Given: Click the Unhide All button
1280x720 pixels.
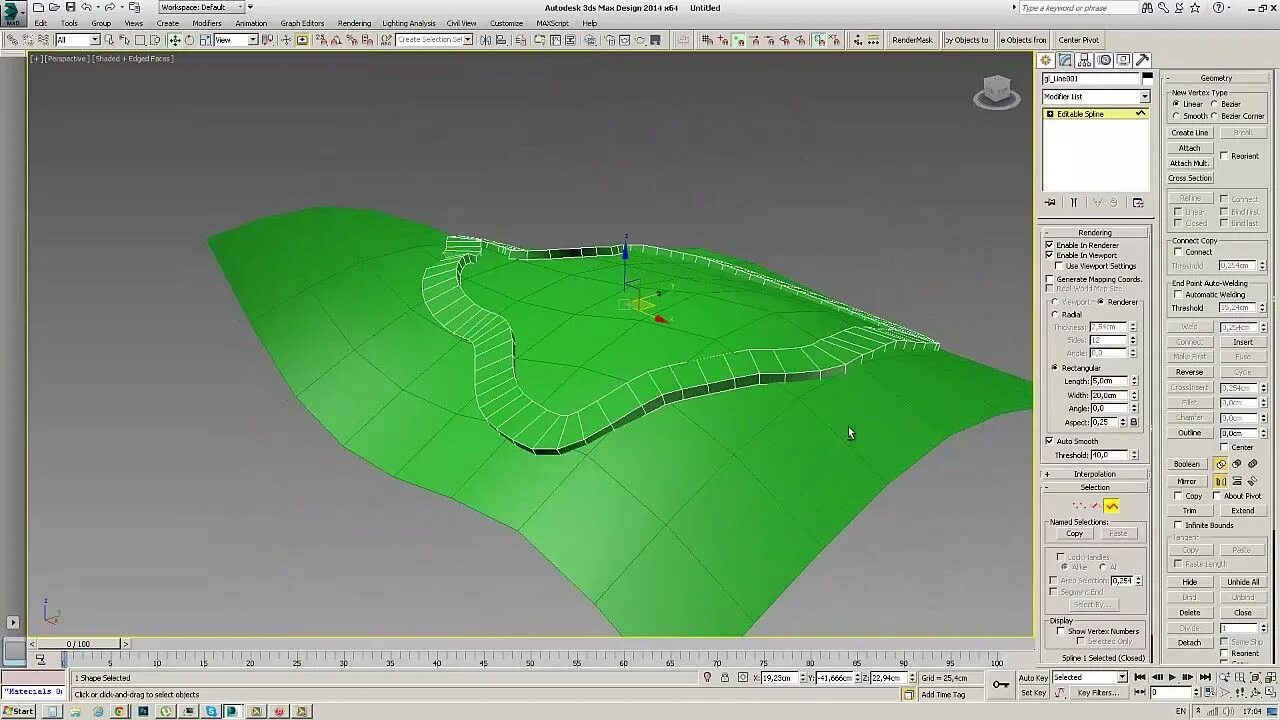Looking at the screenshot, I should coord(1243,582).
